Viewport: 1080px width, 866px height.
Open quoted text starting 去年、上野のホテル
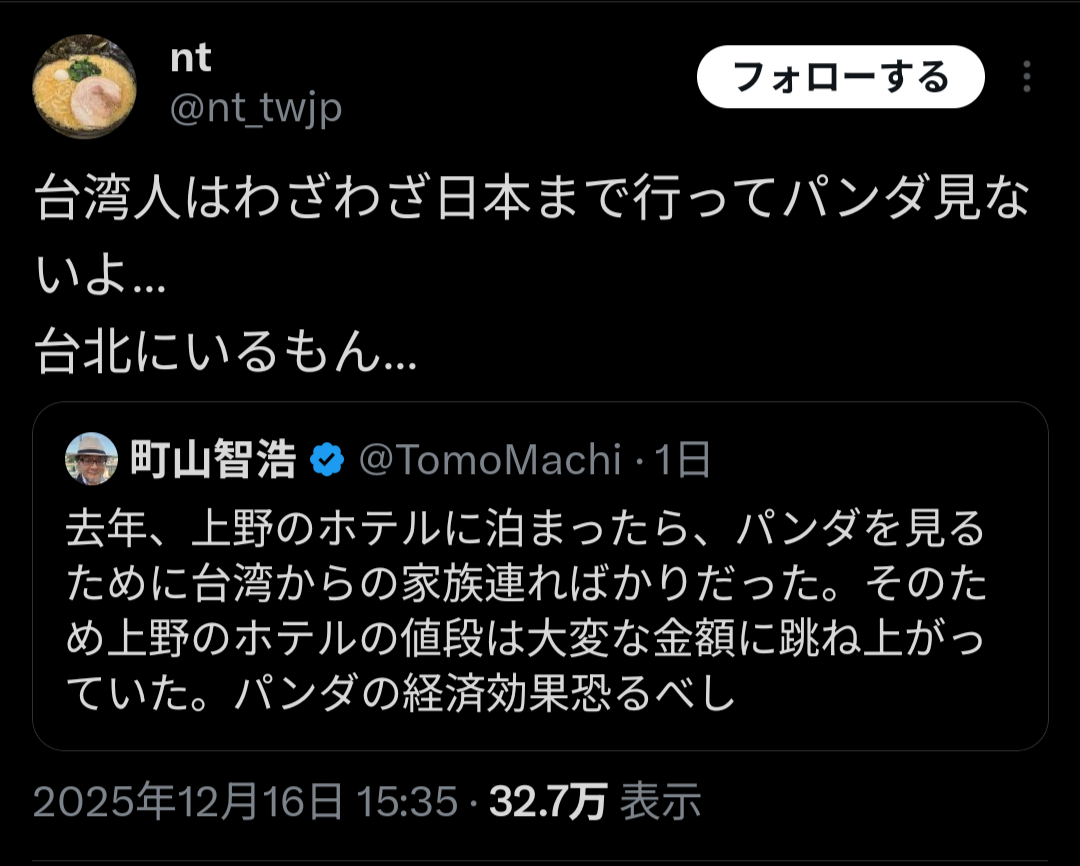click(526, 529)
